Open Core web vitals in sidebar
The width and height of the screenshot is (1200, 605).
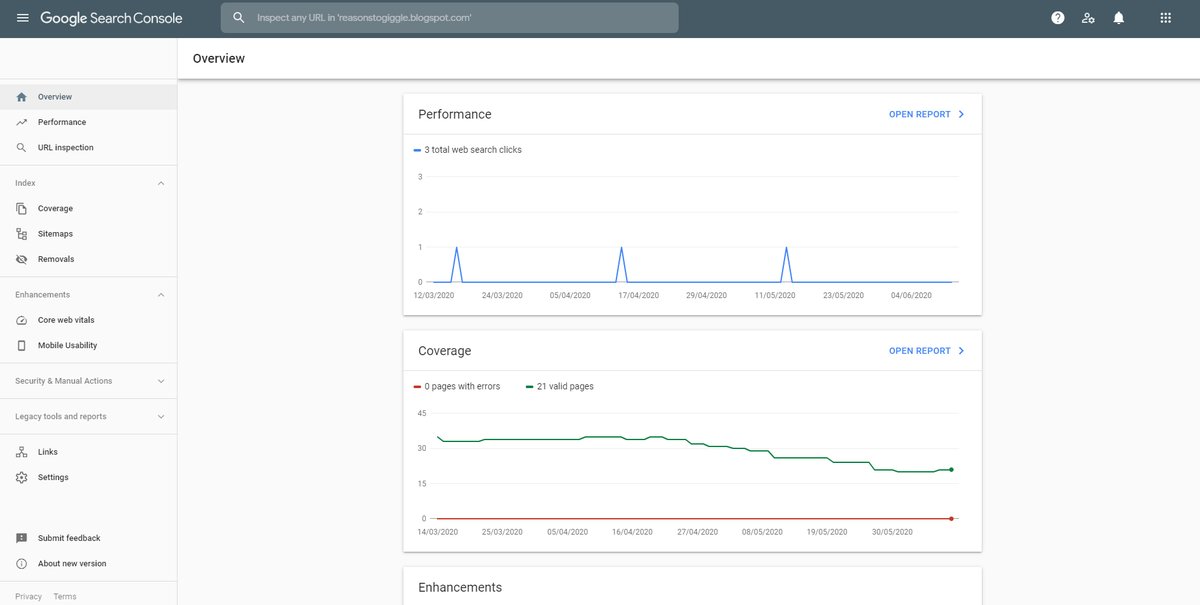(x=88, y=320)
